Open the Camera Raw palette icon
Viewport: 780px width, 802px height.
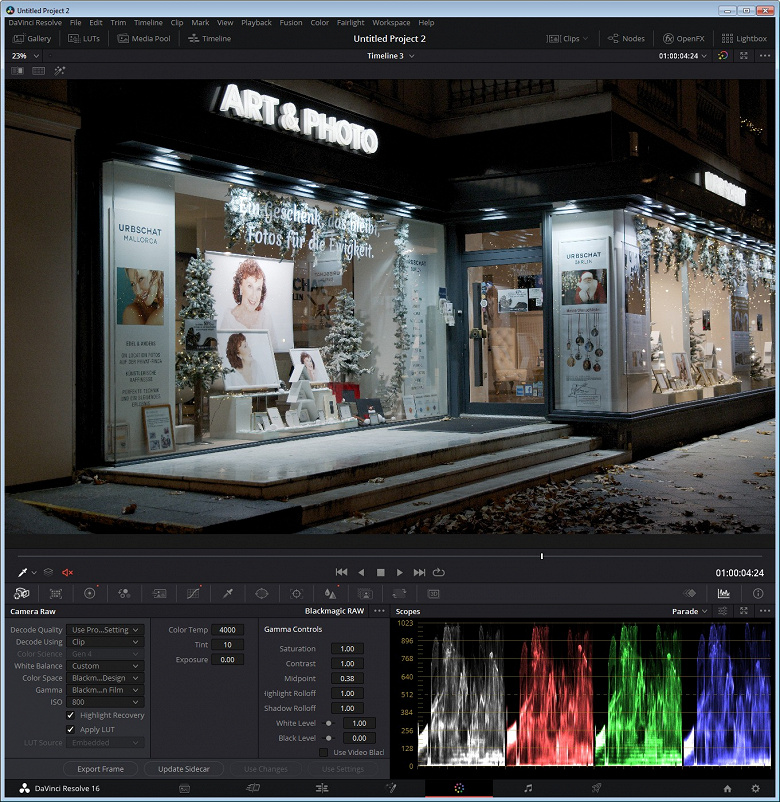click(21, 593)
